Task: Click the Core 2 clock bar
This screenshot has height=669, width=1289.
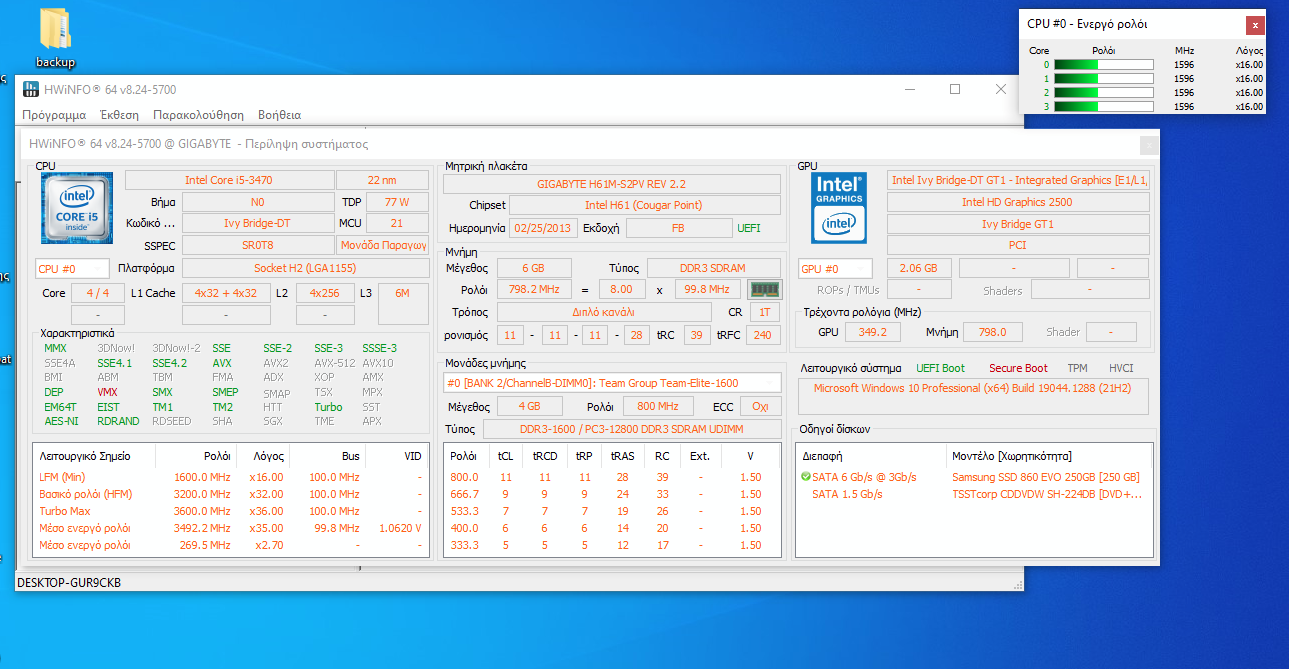Action: point(1104,92)
